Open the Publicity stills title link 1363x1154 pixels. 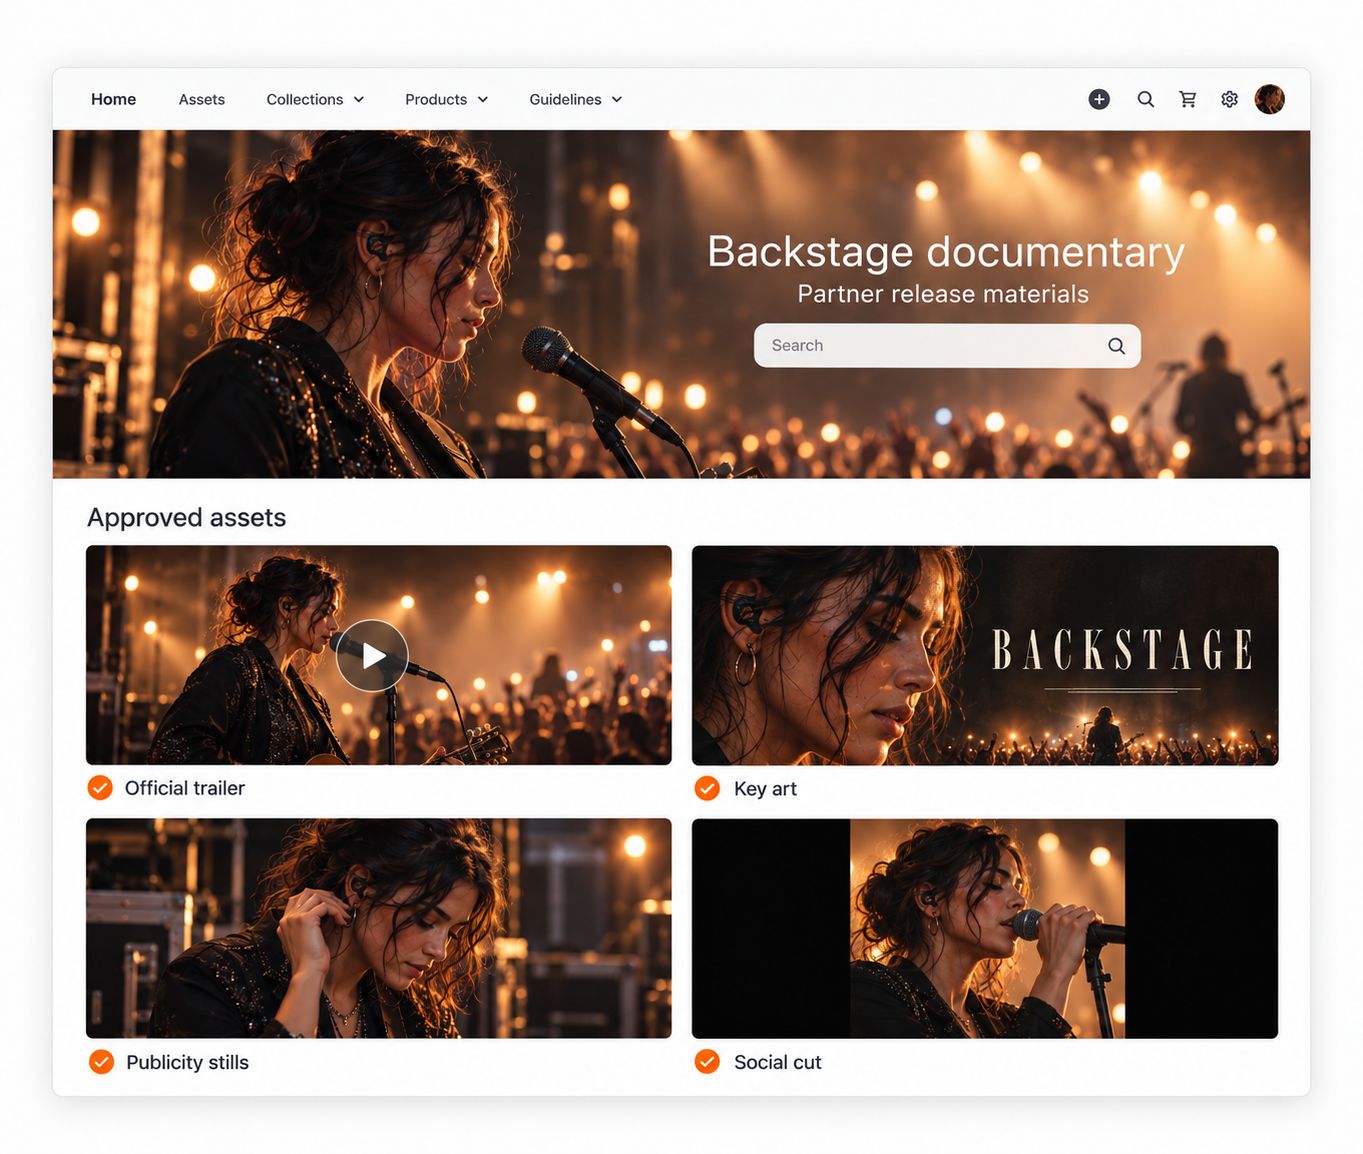click(x=187, y=1062)
